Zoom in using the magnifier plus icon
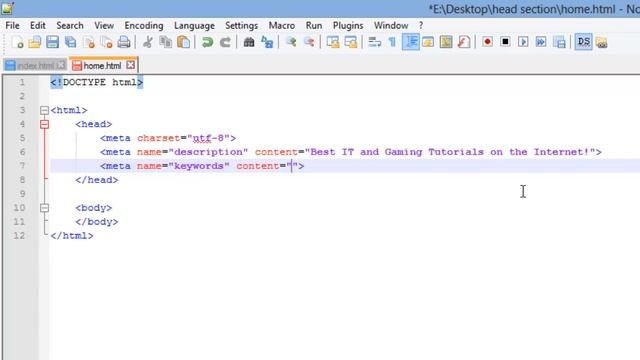The width and height of the screenshot is (640, 360). [291, 42]
